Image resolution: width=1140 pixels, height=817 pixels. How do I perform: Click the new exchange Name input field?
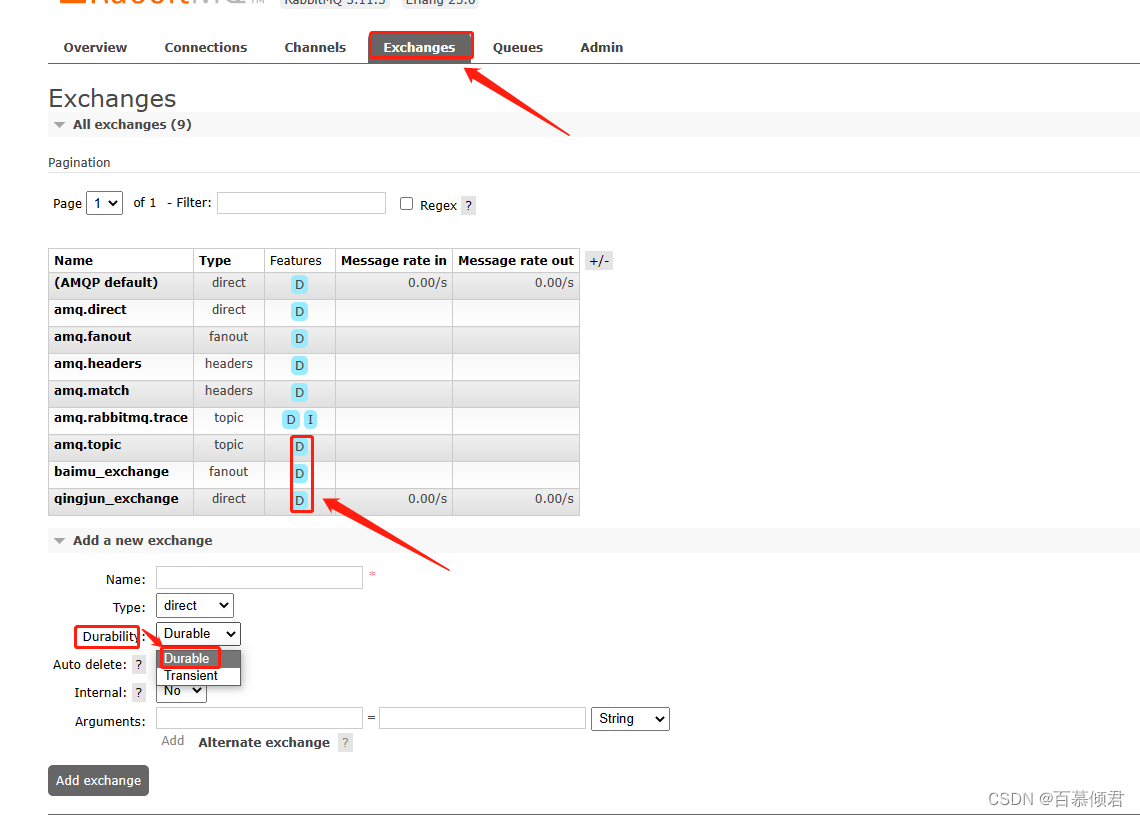pyautogui.click(x=259, y=577)
